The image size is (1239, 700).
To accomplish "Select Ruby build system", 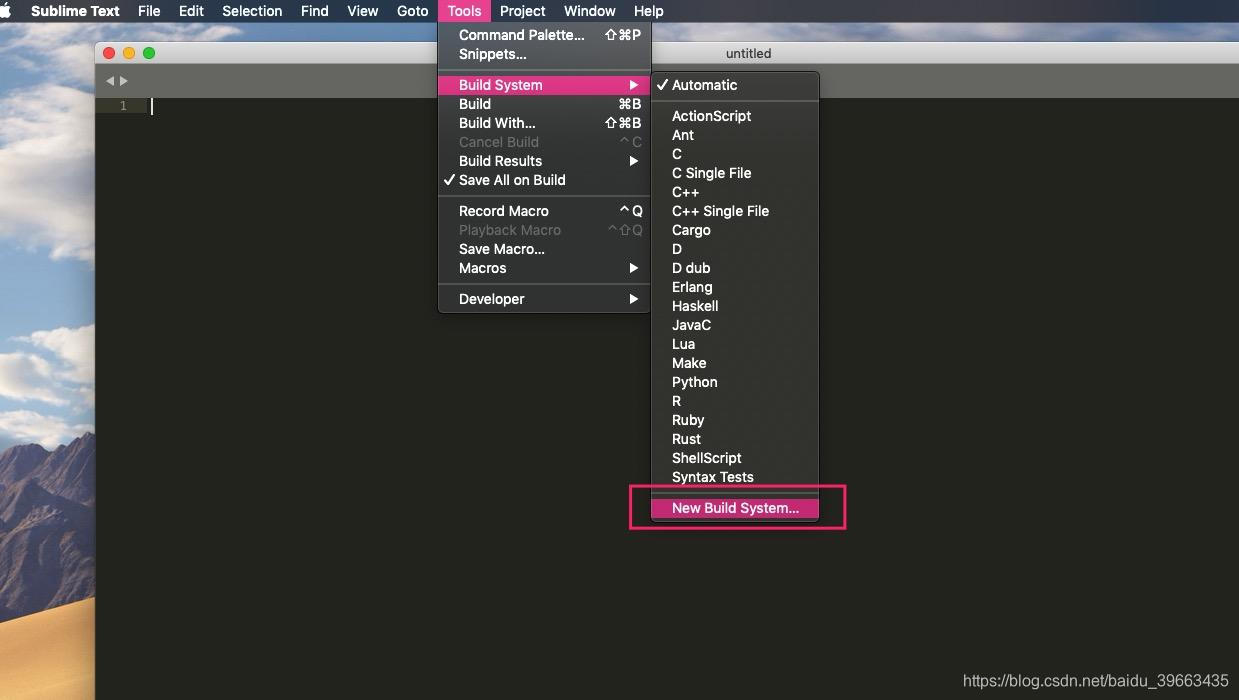I will 735,420.
